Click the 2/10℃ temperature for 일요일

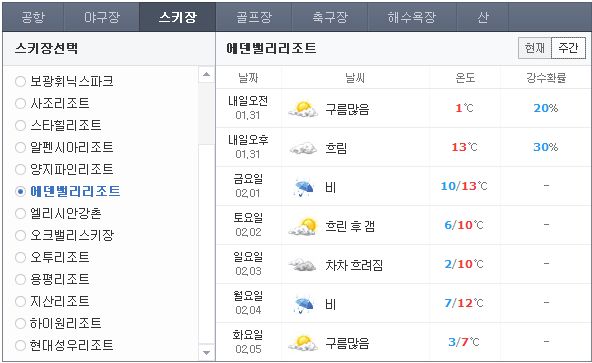point(464,264)
